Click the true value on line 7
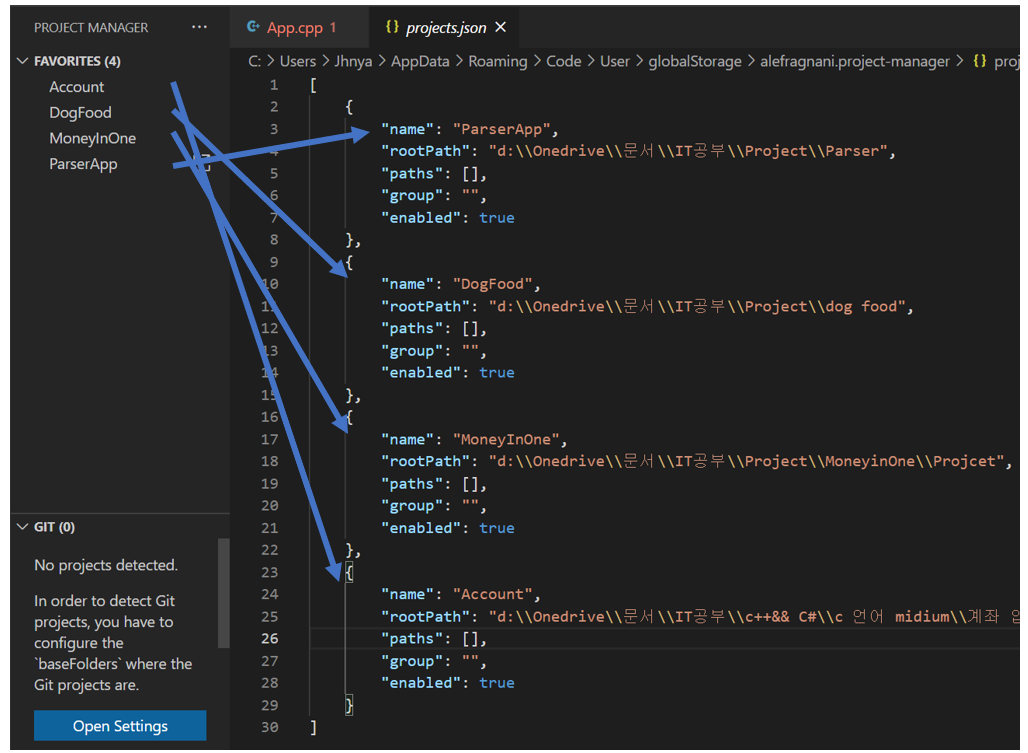The width and height of the screenshot is (1028, 753). point(497,218)
